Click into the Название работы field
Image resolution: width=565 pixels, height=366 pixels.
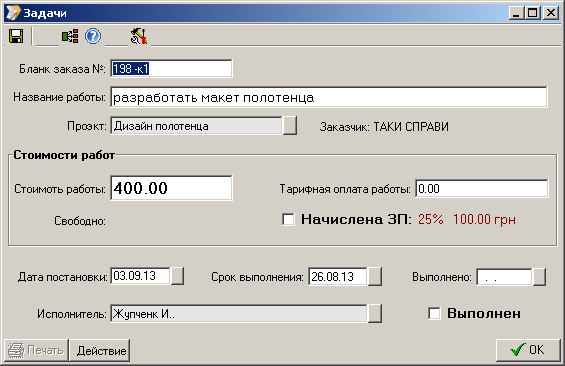pyautogui.click(x=329, y=97)
